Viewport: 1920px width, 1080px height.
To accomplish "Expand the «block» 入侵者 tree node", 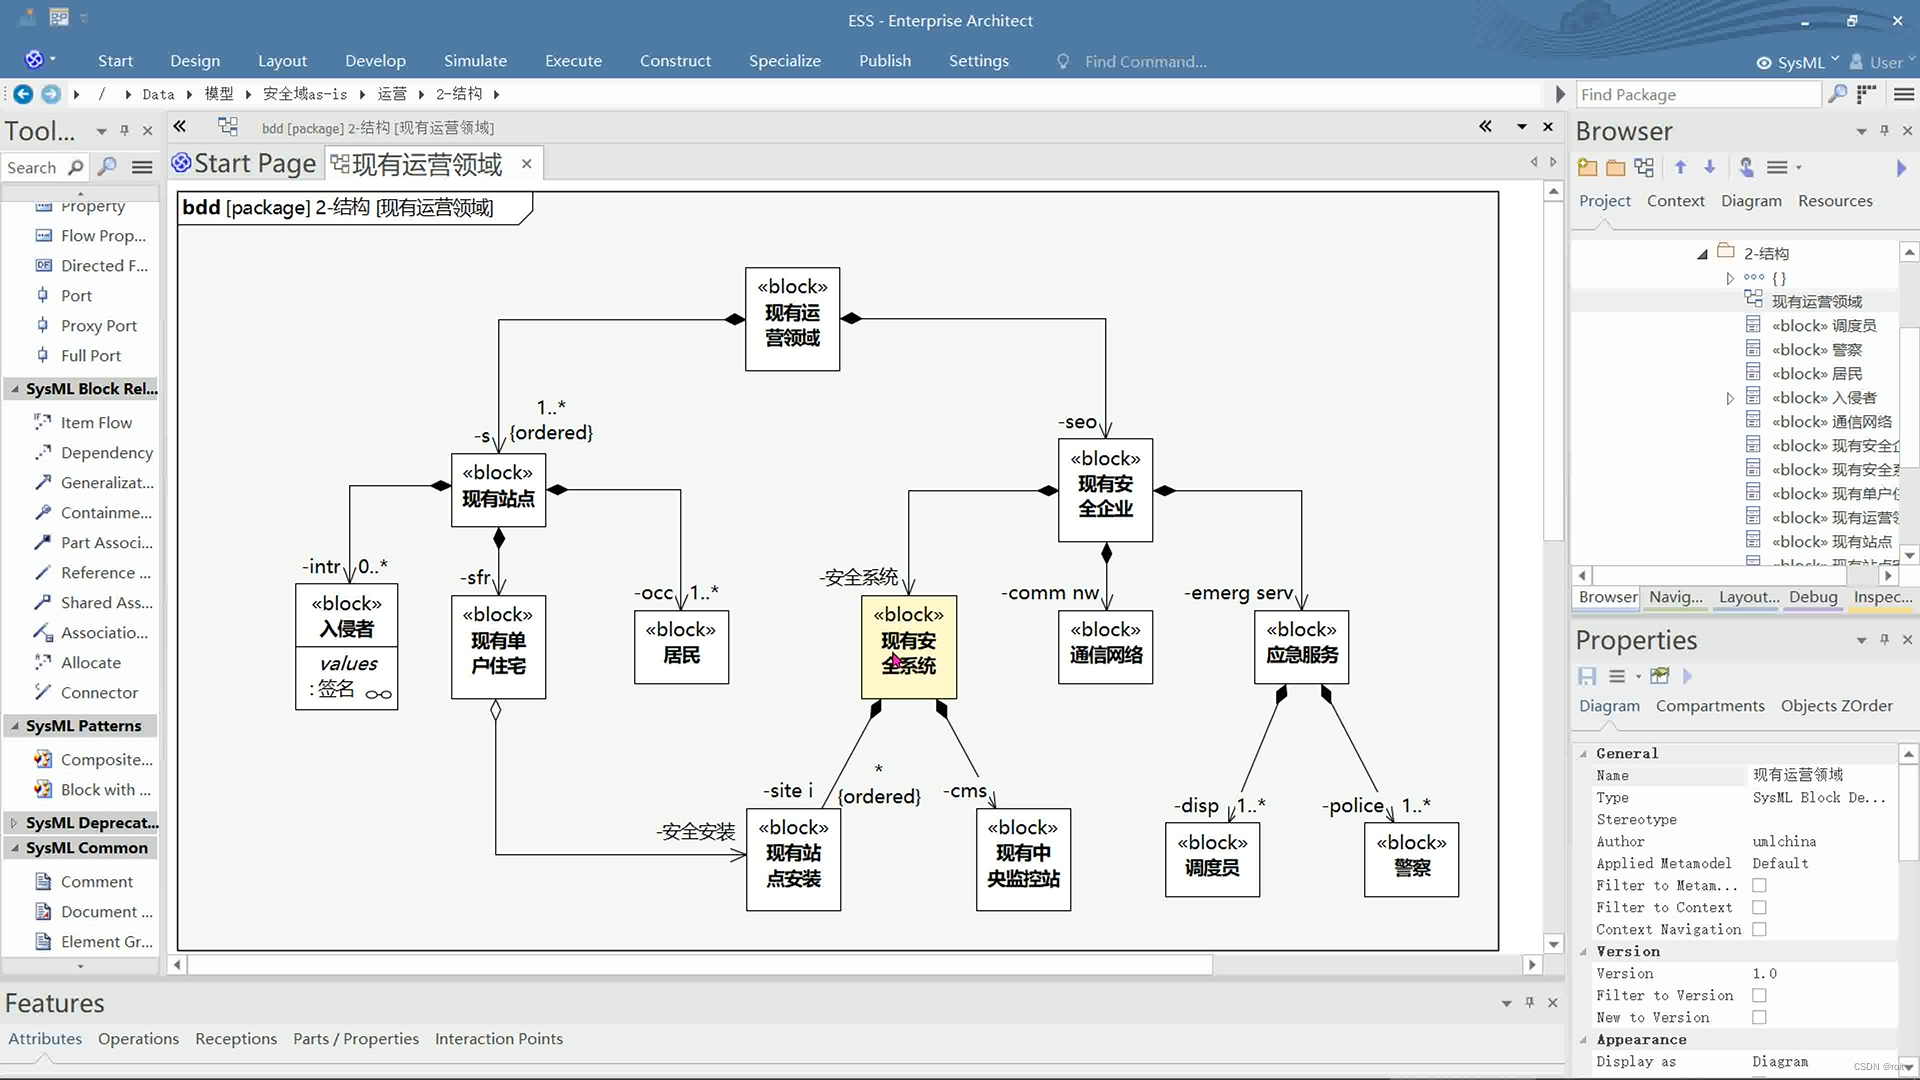I will [1730, 397].
